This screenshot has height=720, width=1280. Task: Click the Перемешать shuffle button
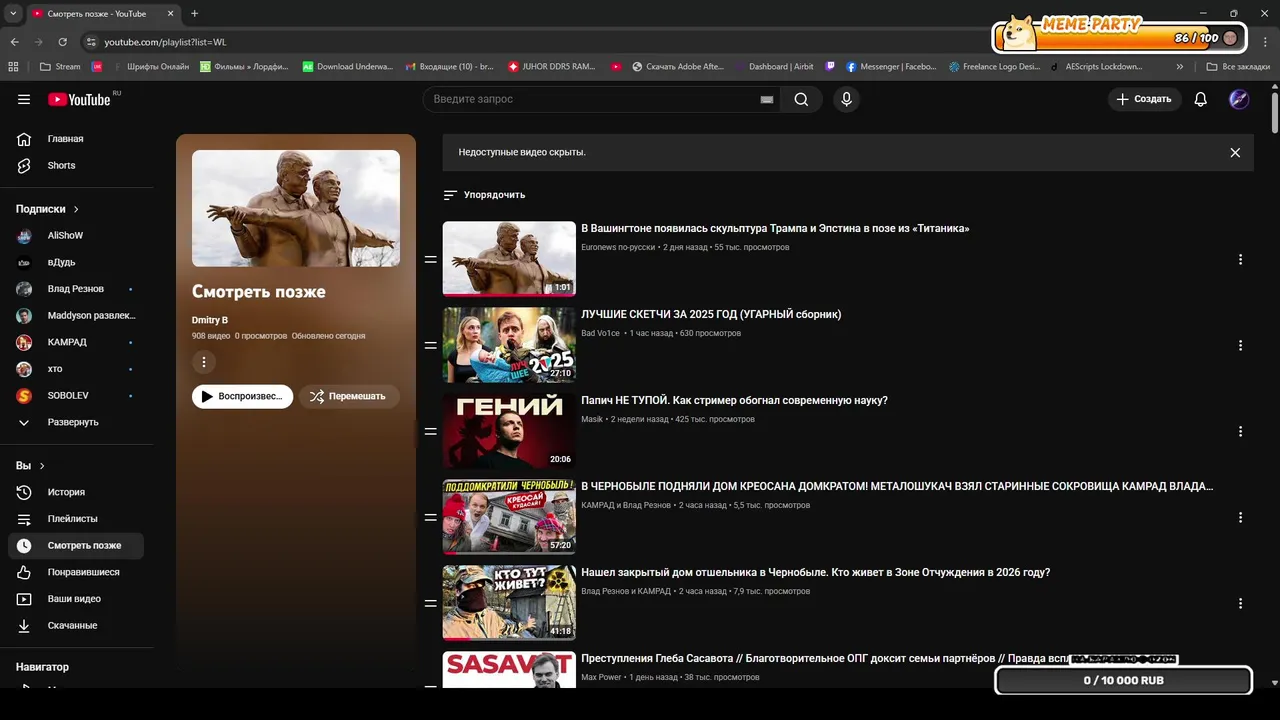[x=348, y=396]
